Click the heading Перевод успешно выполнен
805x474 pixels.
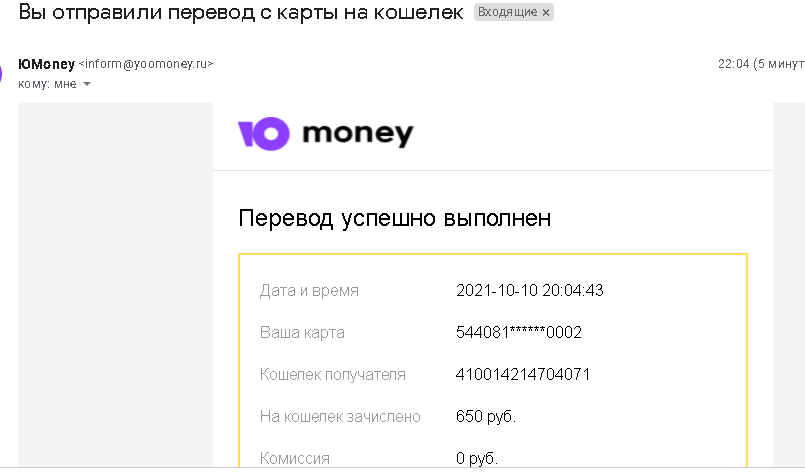click(395, 218)
